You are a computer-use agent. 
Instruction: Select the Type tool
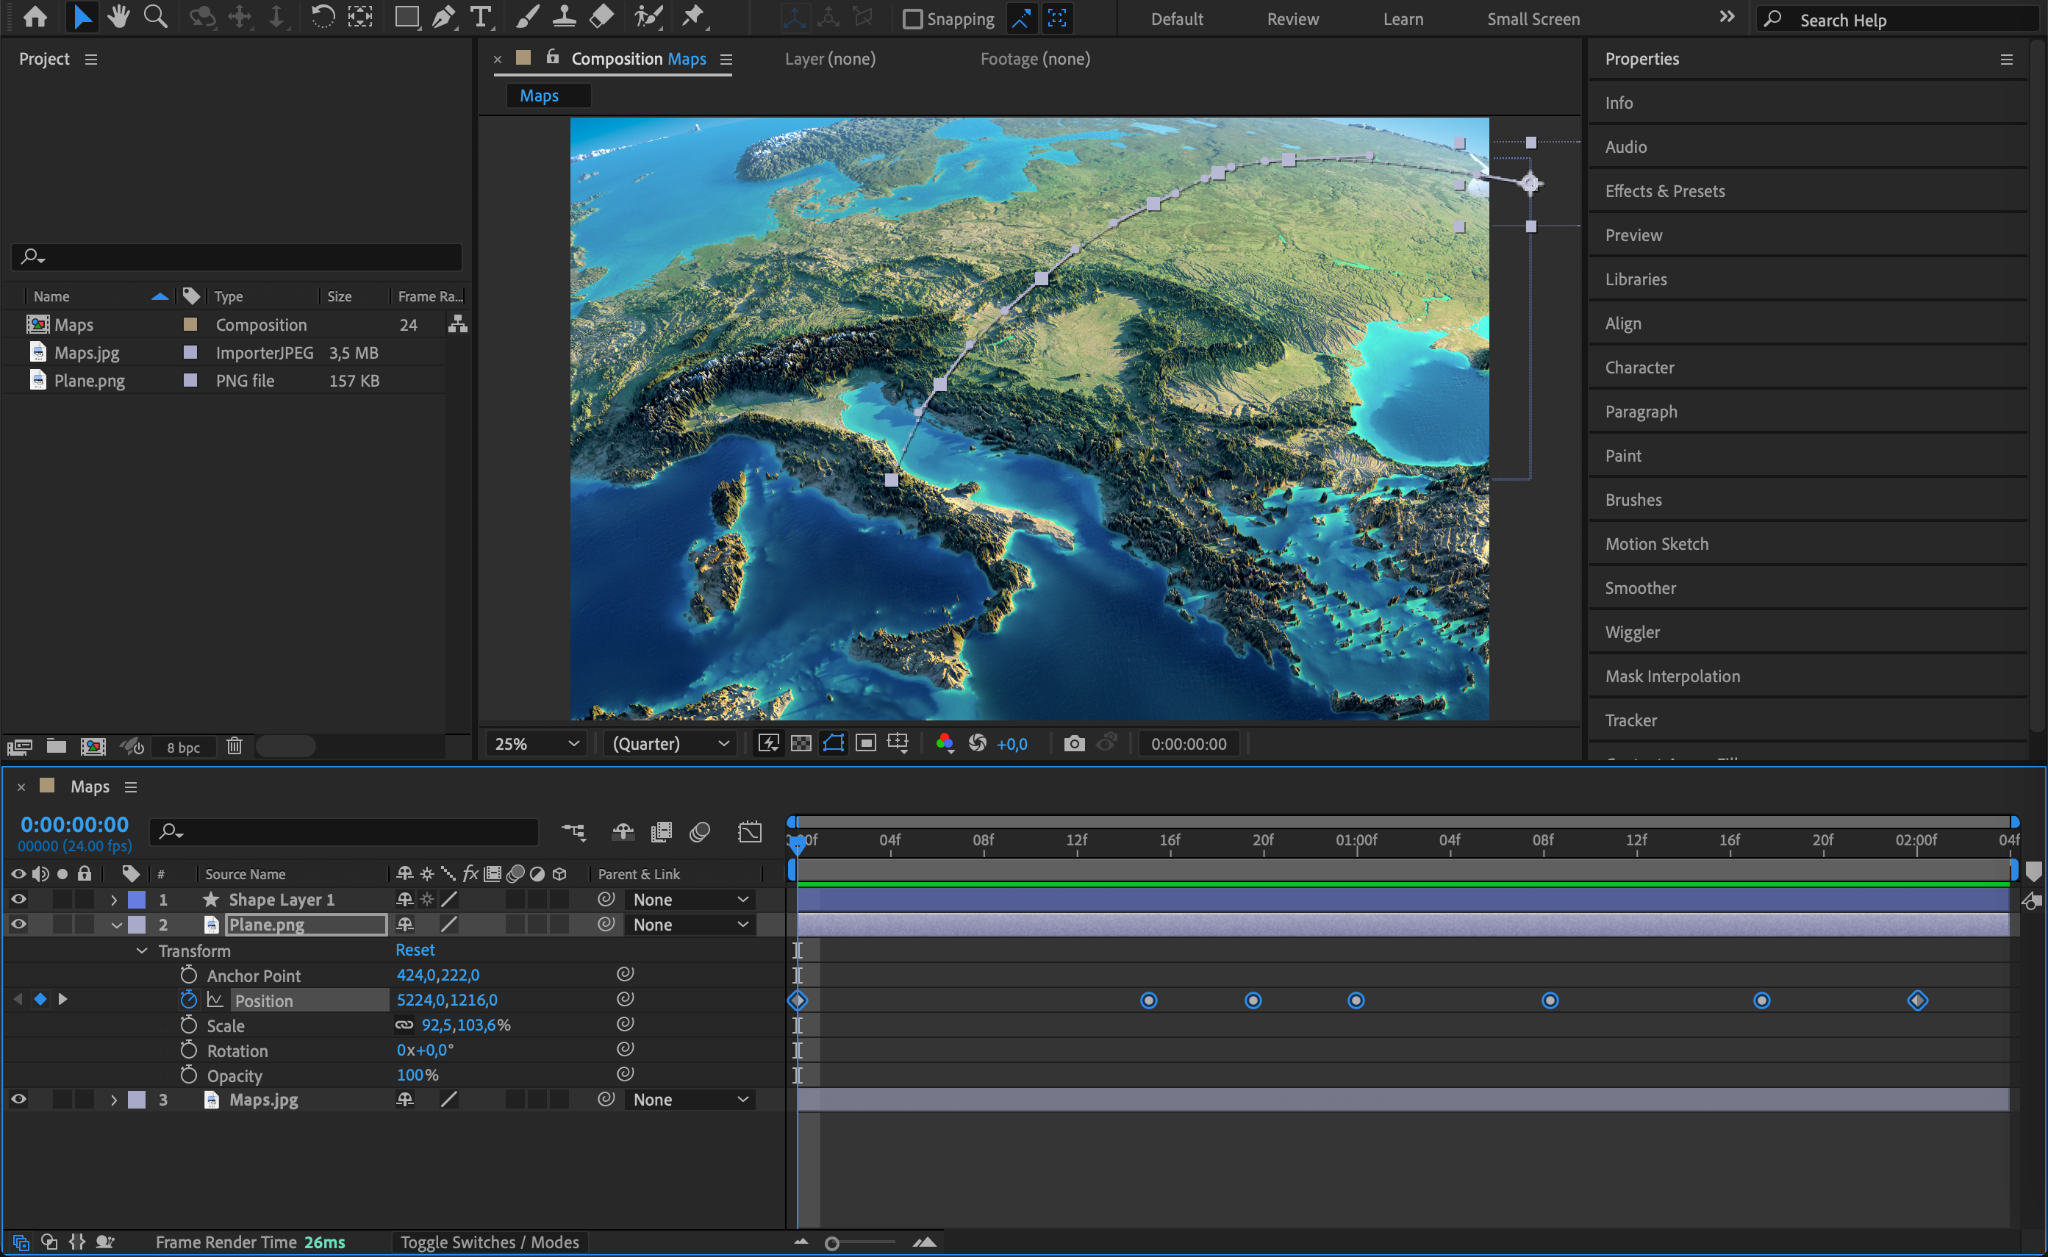click(481, 17)
